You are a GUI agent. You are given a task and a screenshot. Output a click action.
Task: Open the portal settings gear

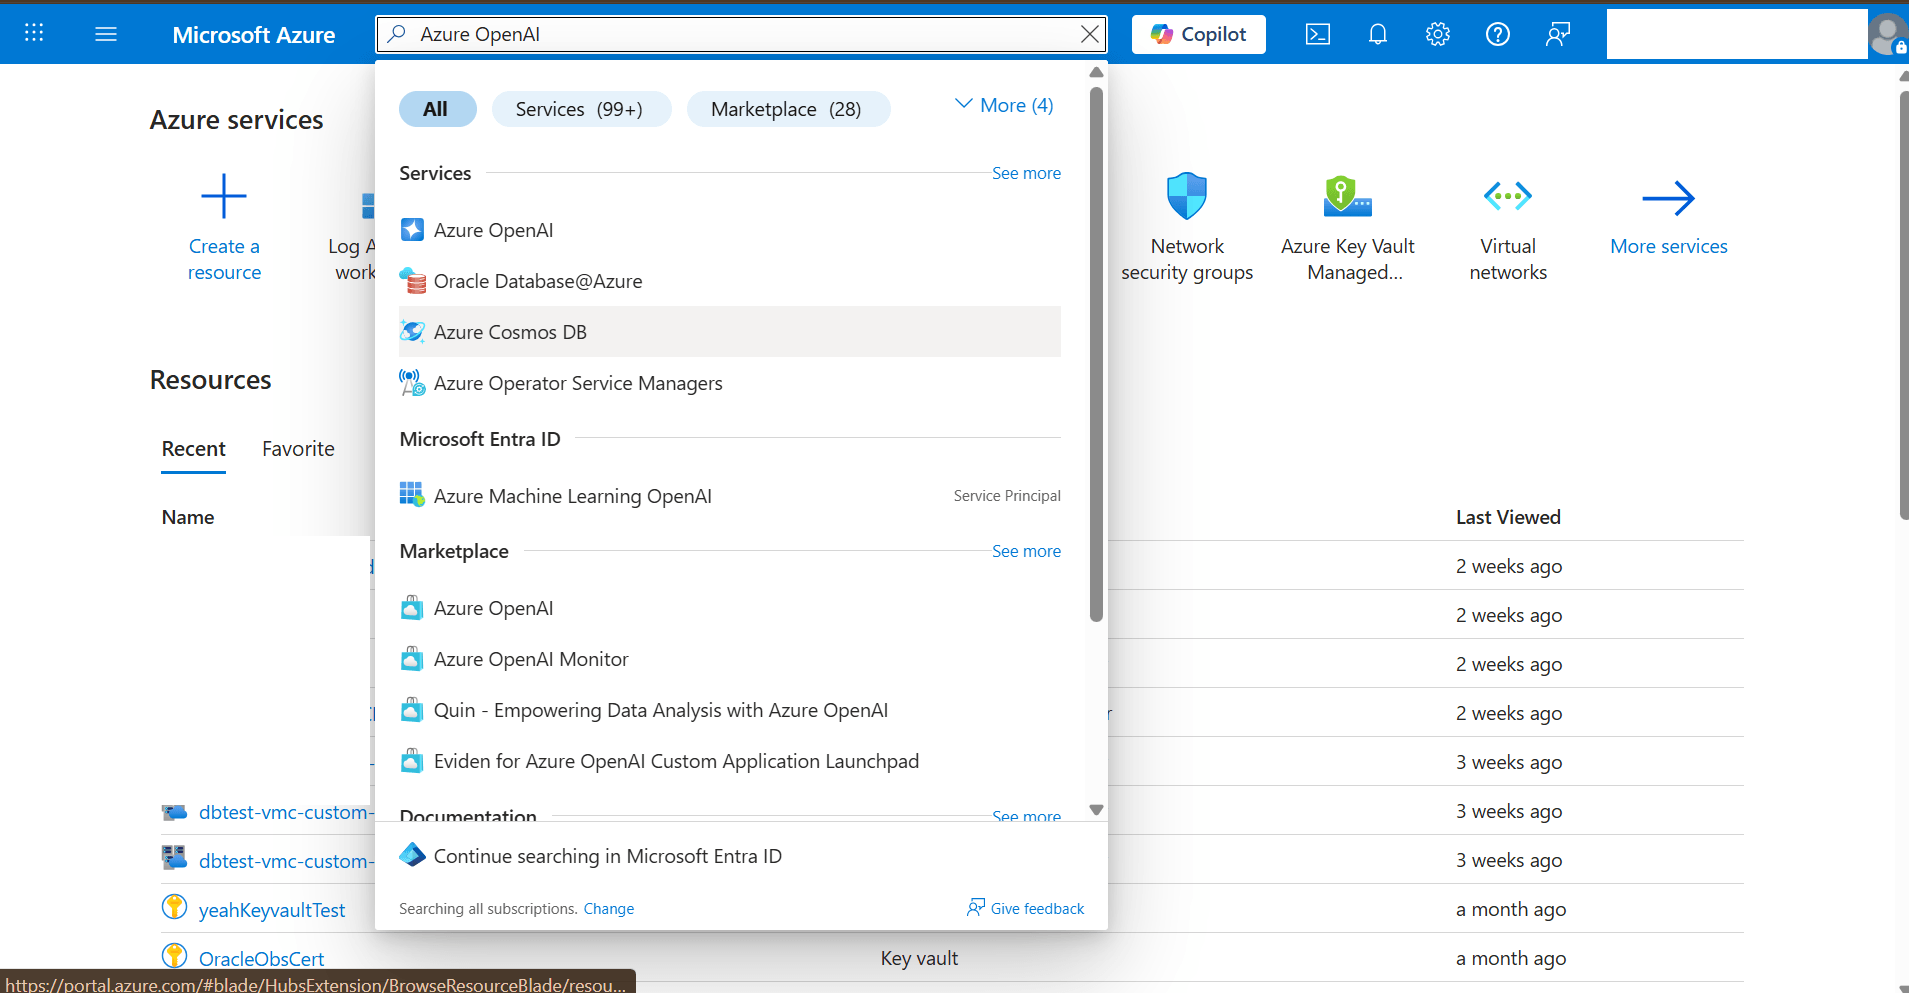[1438, 33]
